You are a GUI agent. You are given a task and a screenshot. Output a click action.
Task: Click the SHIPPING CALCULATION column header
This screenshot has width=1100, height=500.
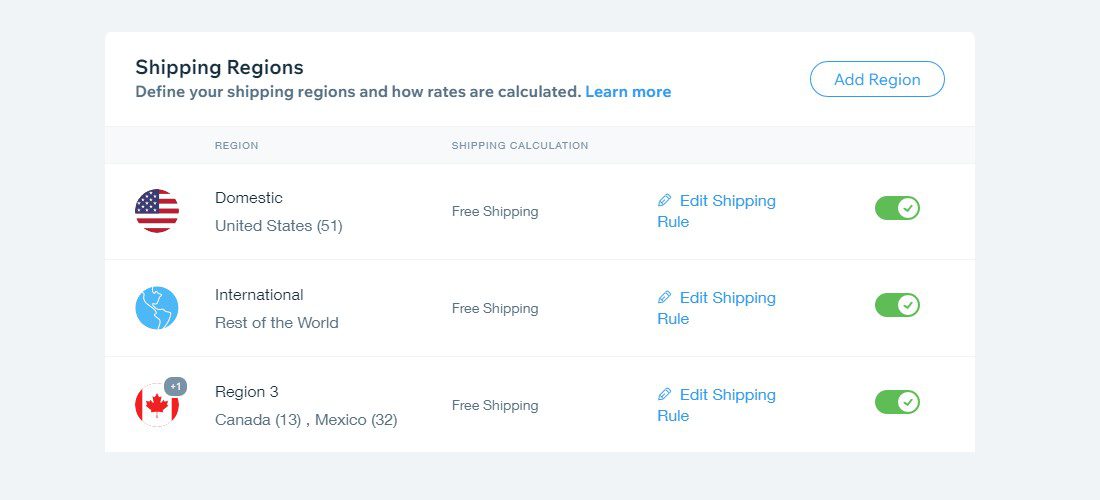coord(520,146)
